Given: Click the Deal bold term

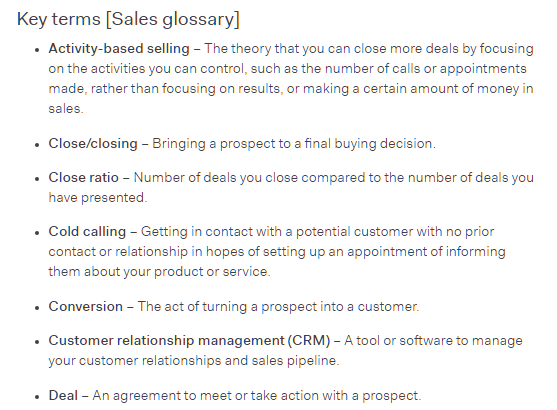Looking at the screenshot, I should point(63,395).
